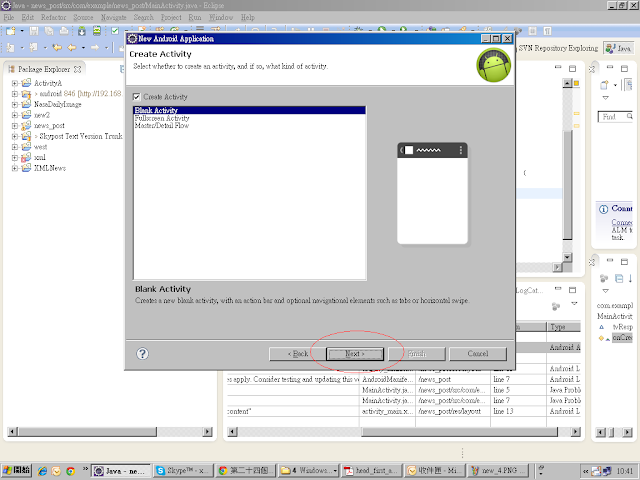Toggle Show Whitespace Characters in toolbar
640x480 pixels.
click(547, 31)
